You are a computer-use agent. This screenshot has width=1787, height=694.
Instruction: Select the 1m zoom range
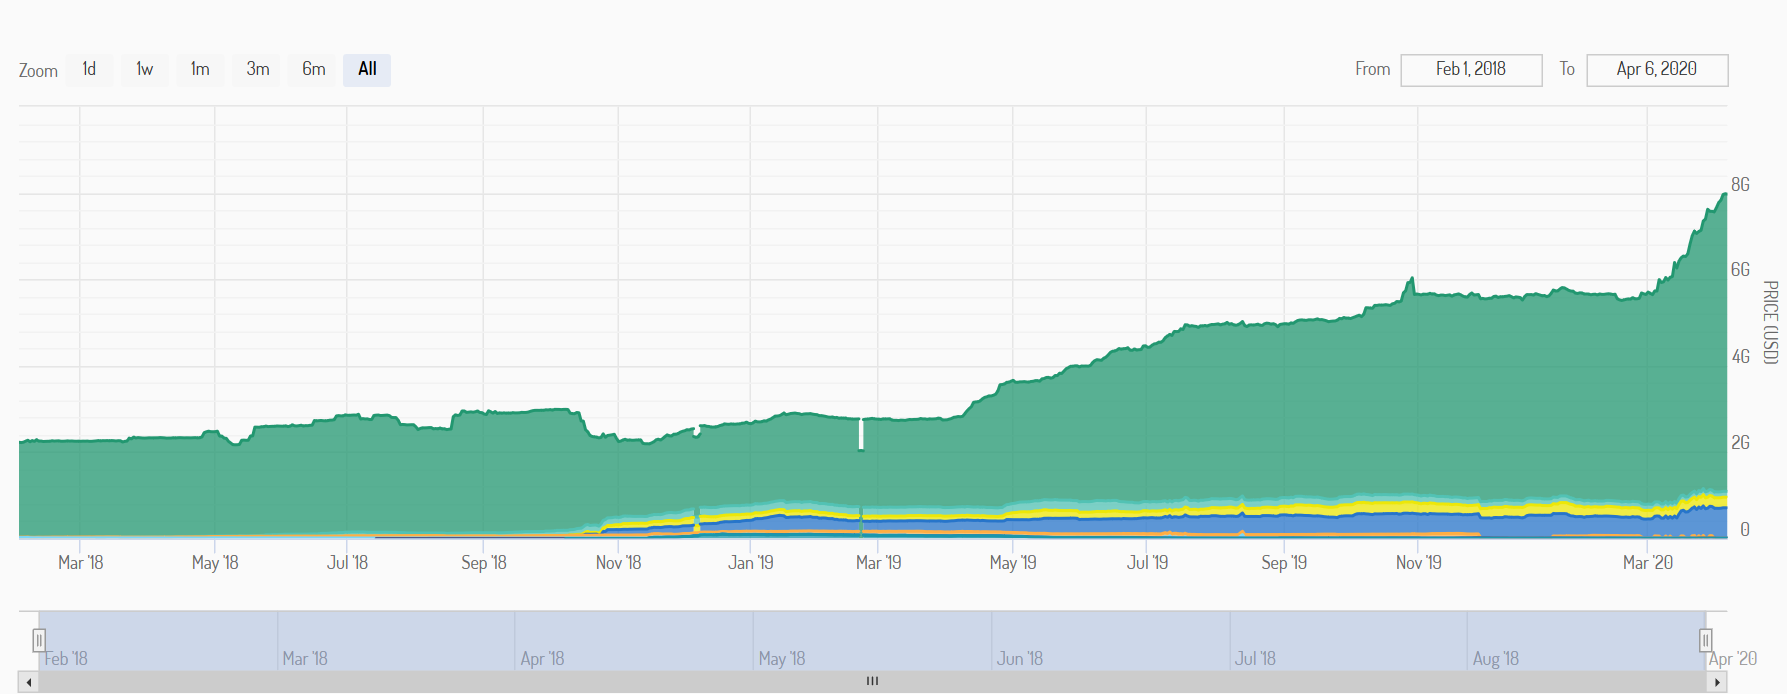(x=200, y=69)
